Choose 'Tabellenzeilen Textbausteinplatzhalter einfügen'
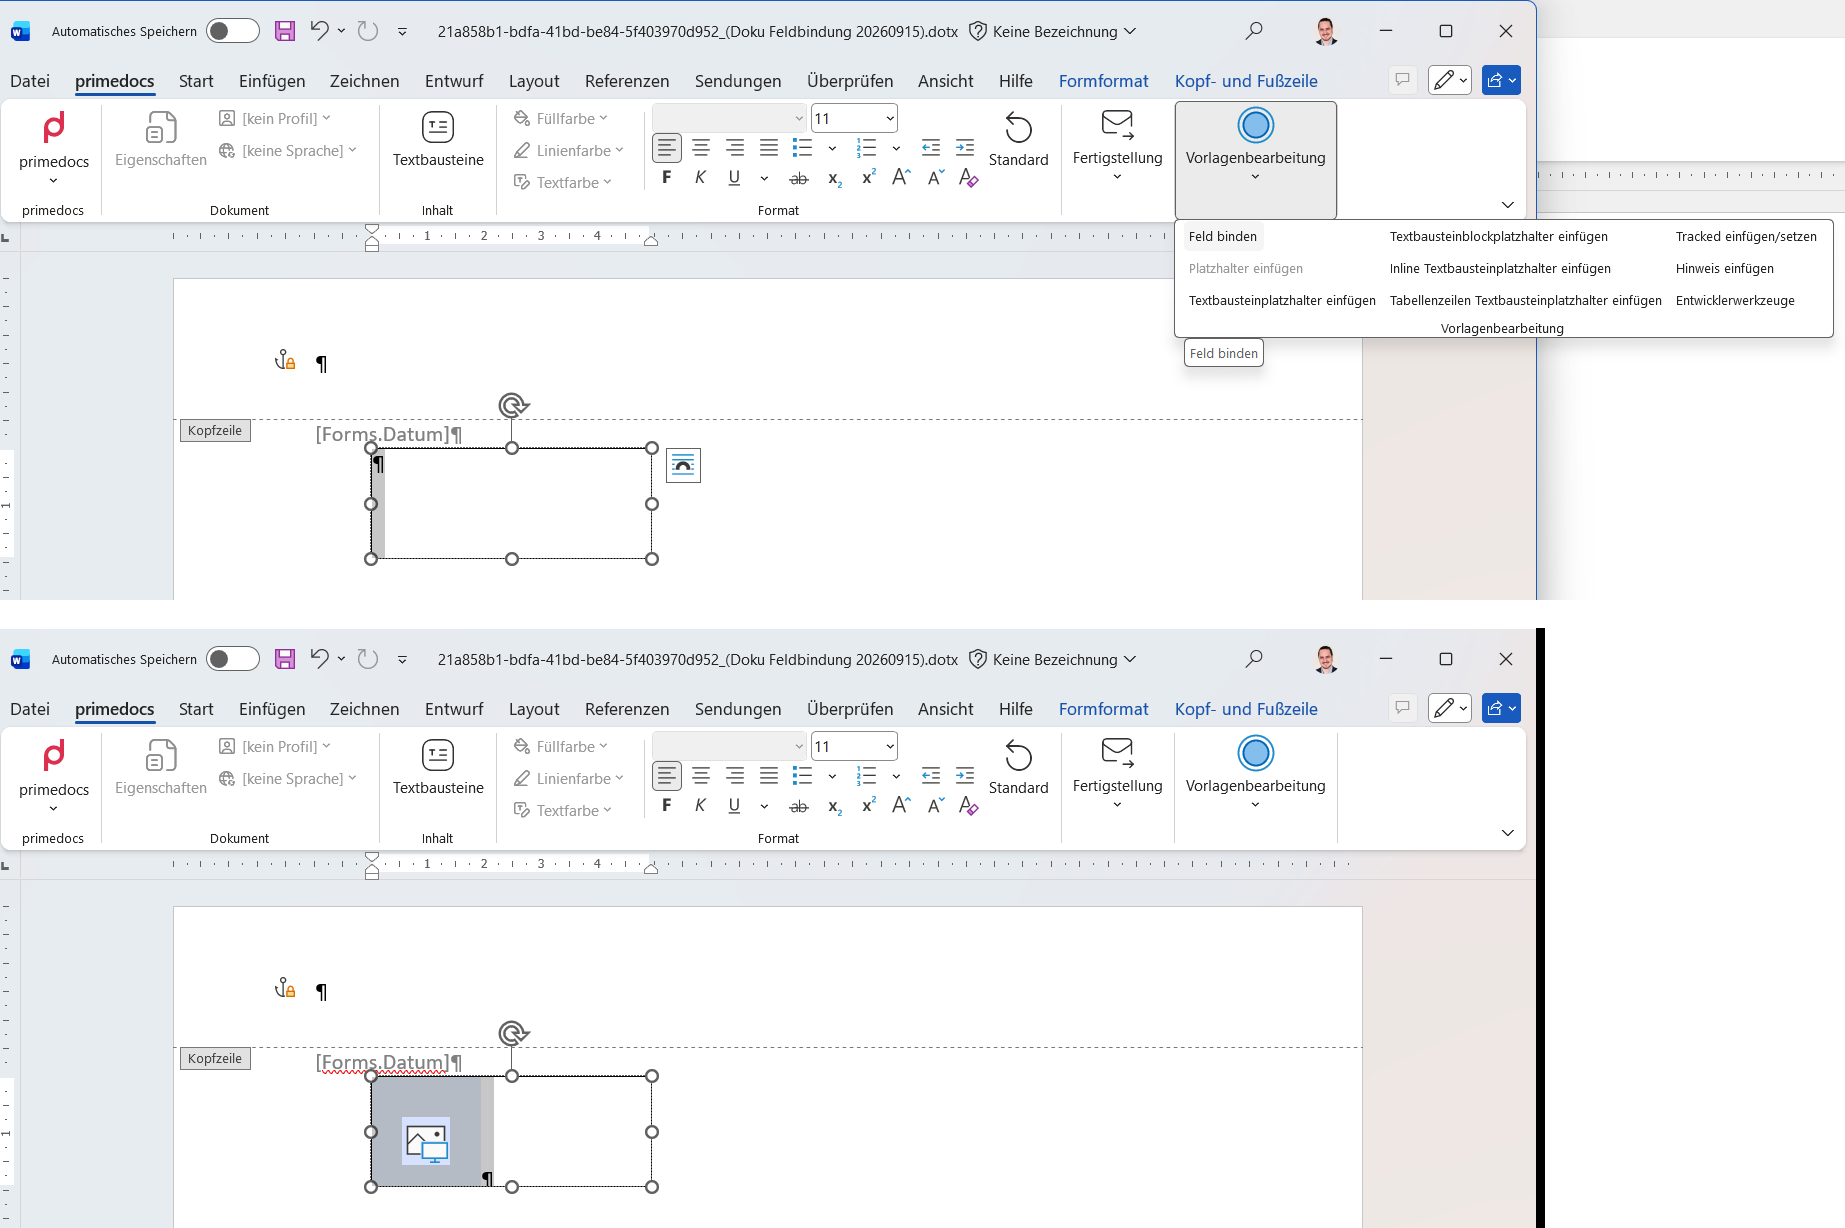The image size is (1845, 1228). click(x=1525, y=301)
